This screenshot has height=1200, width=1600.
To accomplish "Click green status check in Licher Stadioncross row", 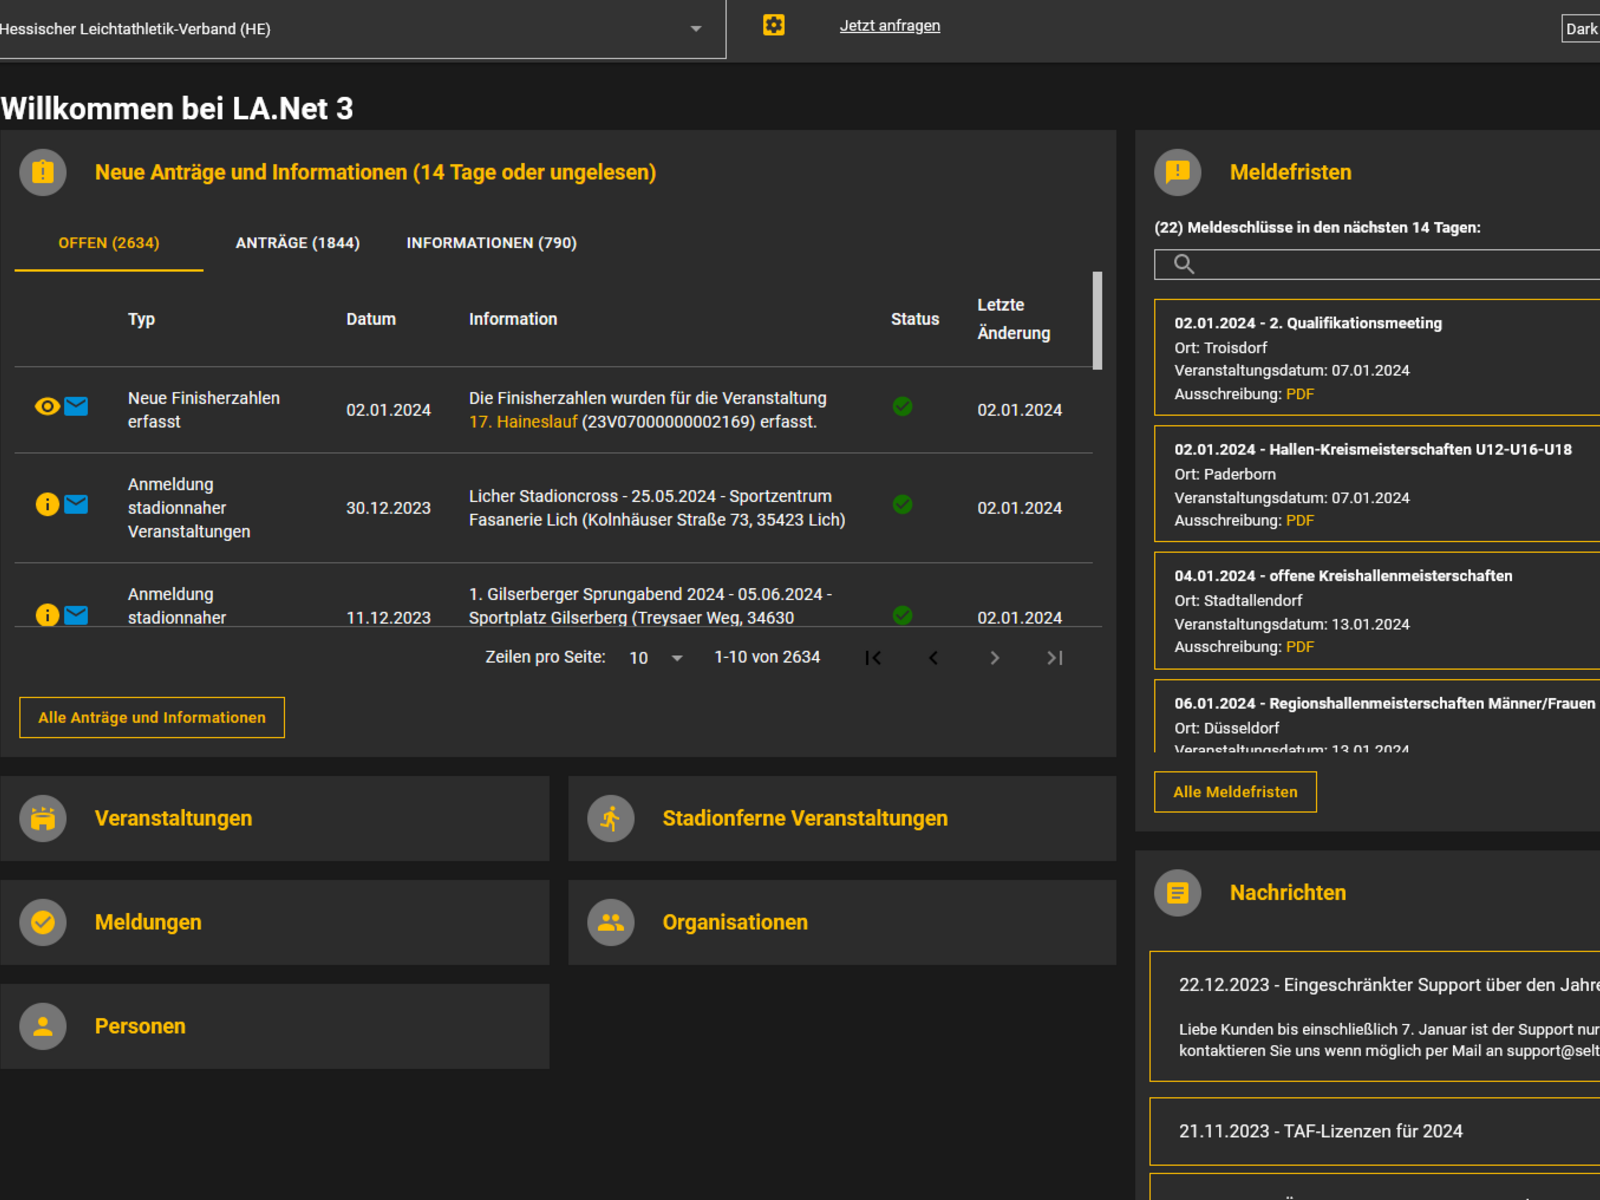I will click(x=902, y=504).
